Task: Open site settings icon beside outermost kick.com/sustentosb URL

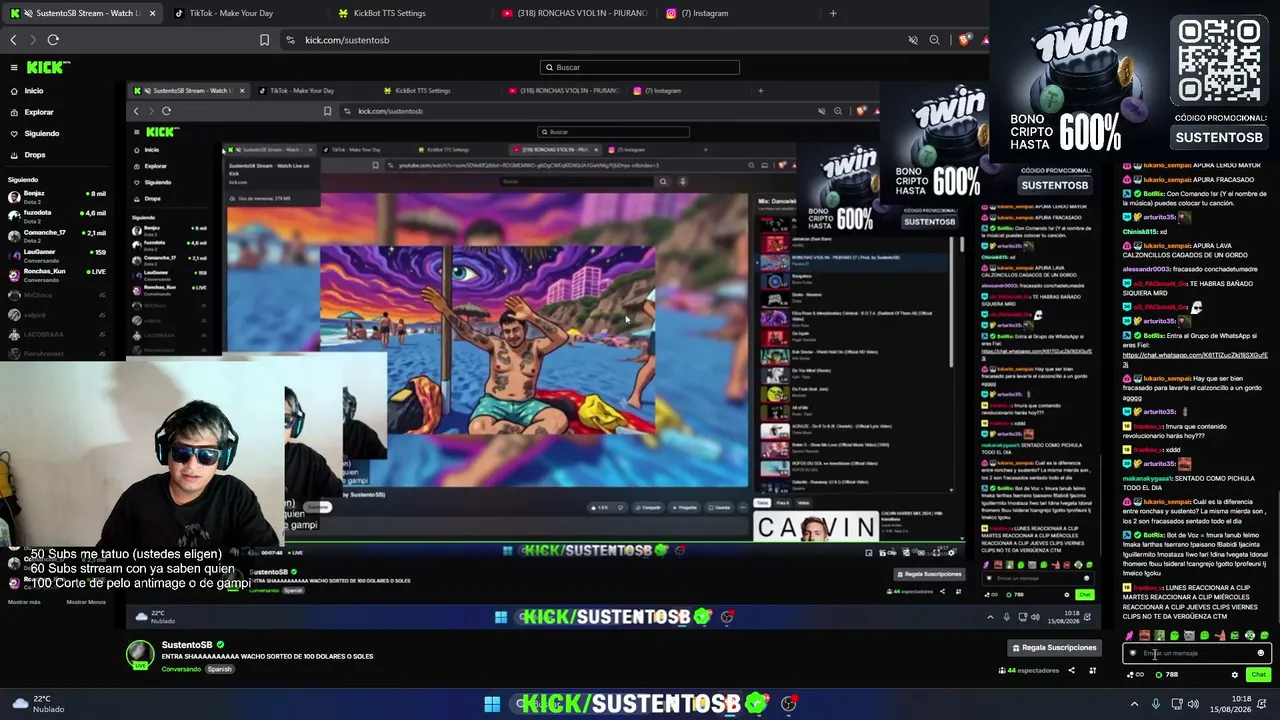Action: pos(290,40)
